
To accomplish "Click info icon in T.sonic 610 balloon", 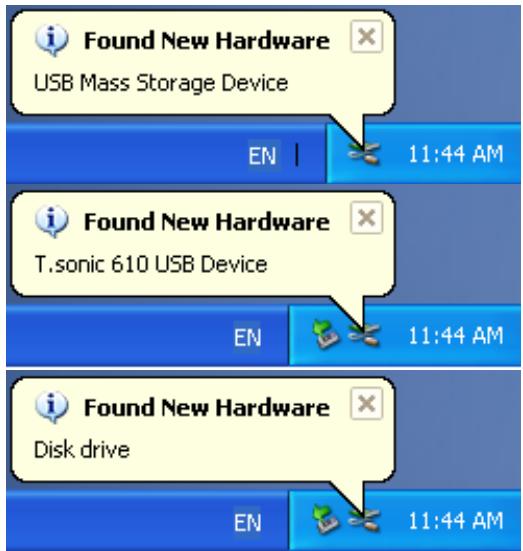I will pos(52,221).
